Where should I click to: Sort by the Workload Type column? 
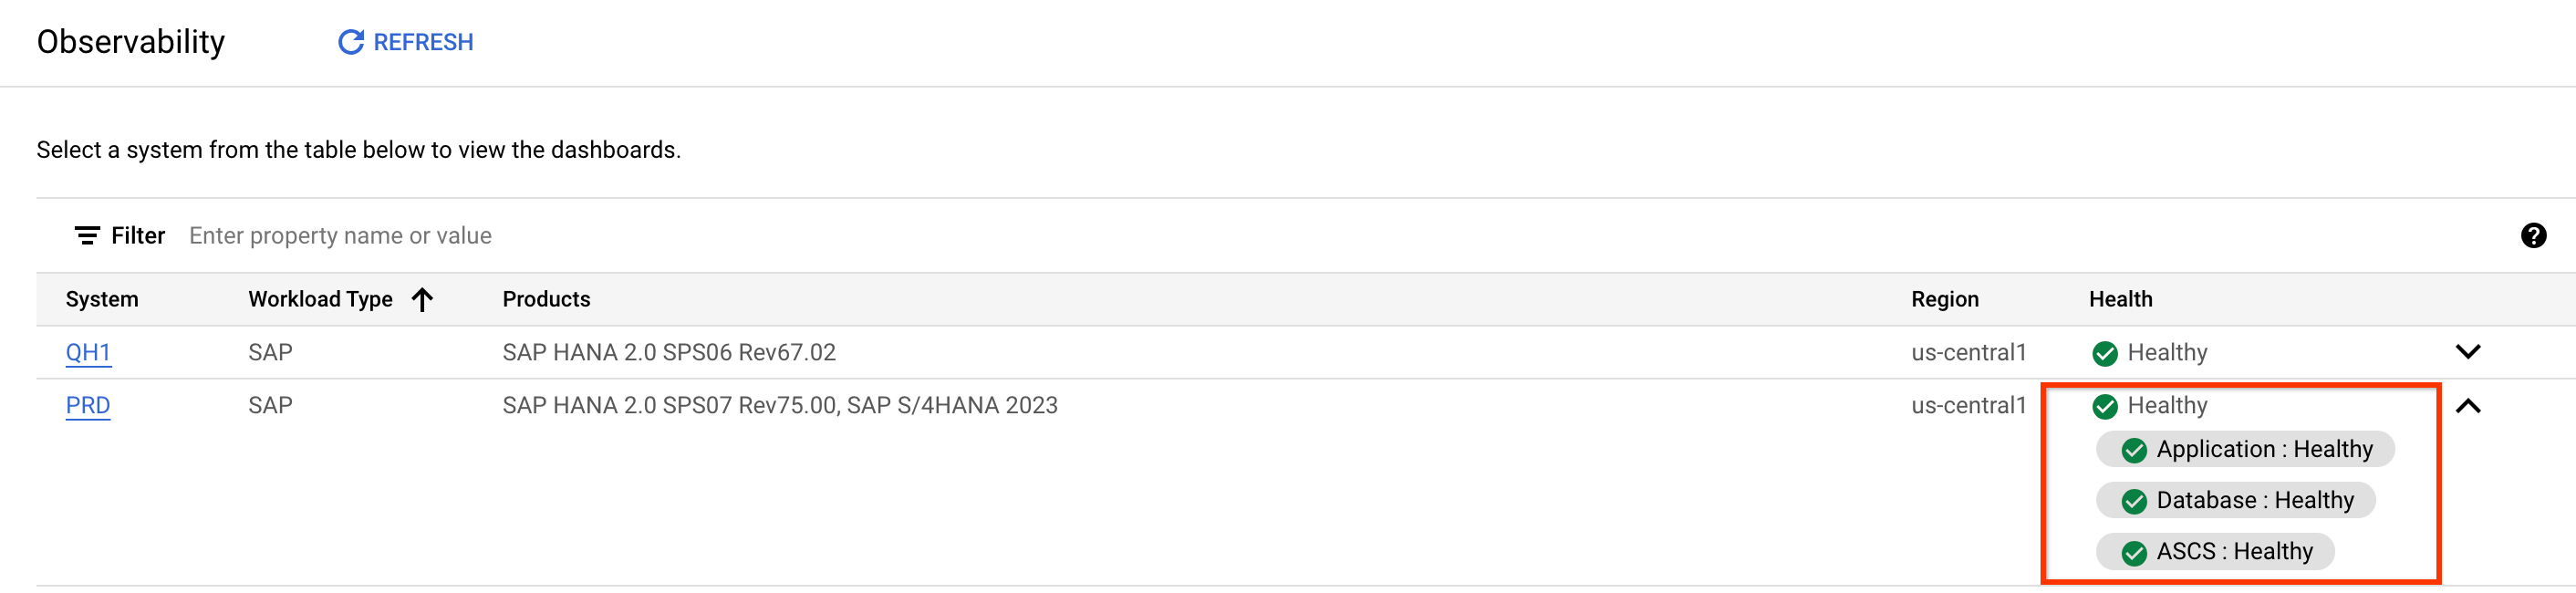320,299
